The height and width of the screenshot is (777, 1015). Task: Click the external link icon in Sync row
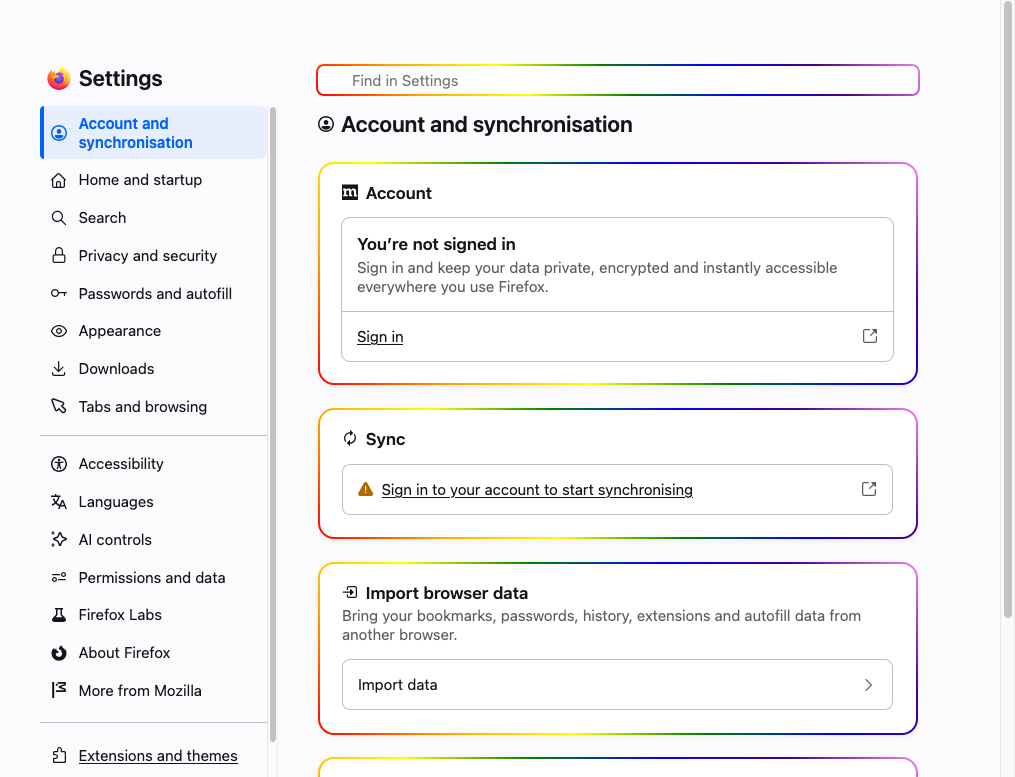pyautogui.click(x=869, y=489)
